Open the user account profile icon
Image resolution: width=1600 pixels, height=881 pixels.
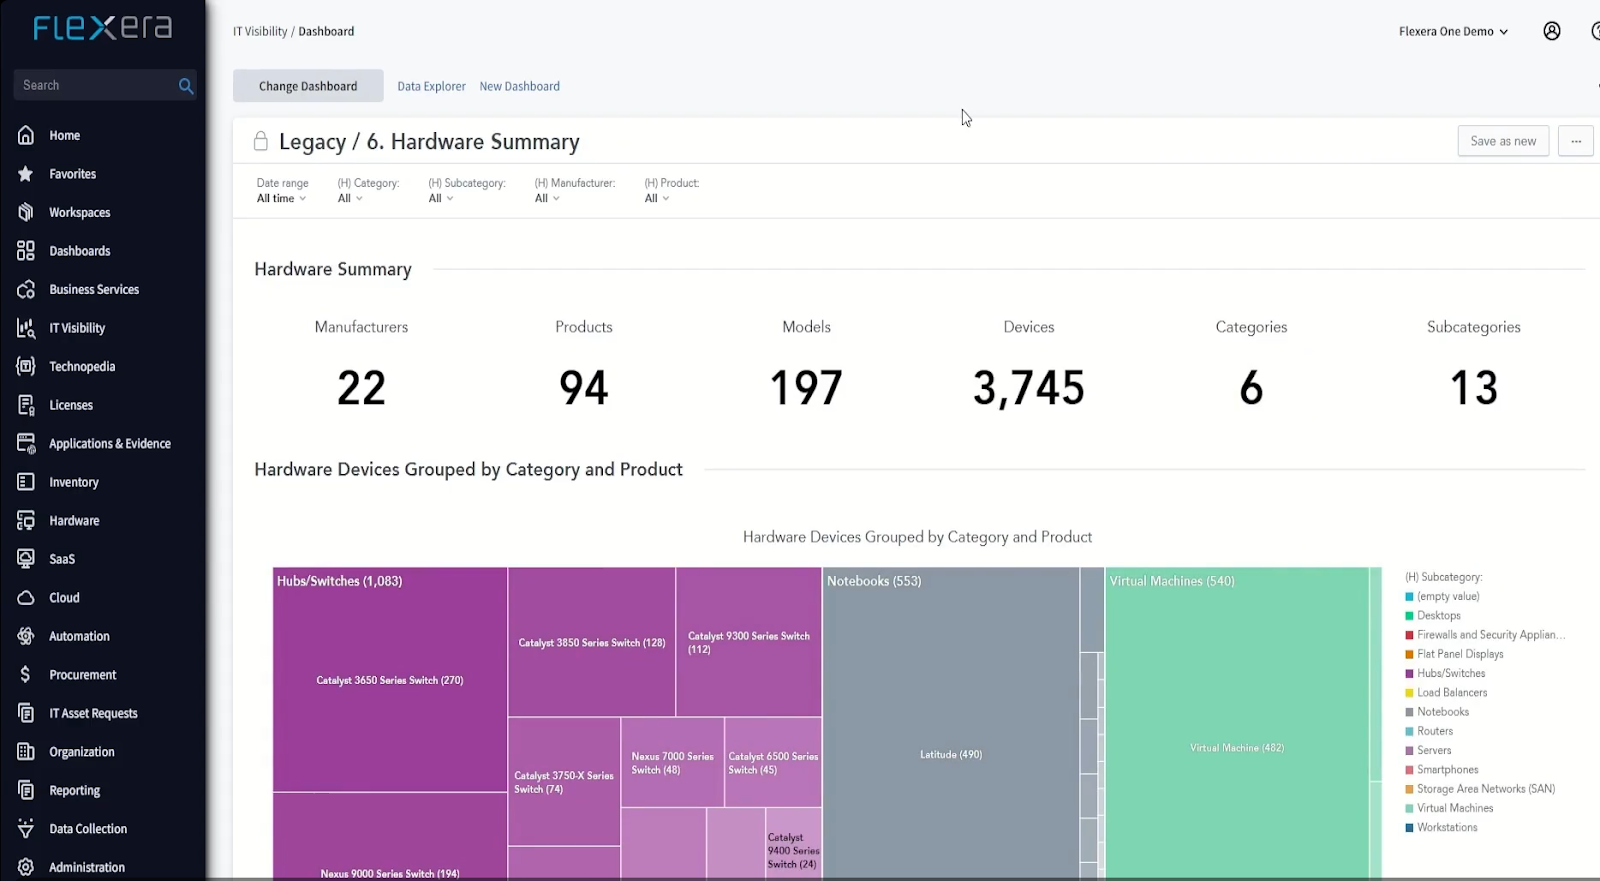tap(1552, 31)
